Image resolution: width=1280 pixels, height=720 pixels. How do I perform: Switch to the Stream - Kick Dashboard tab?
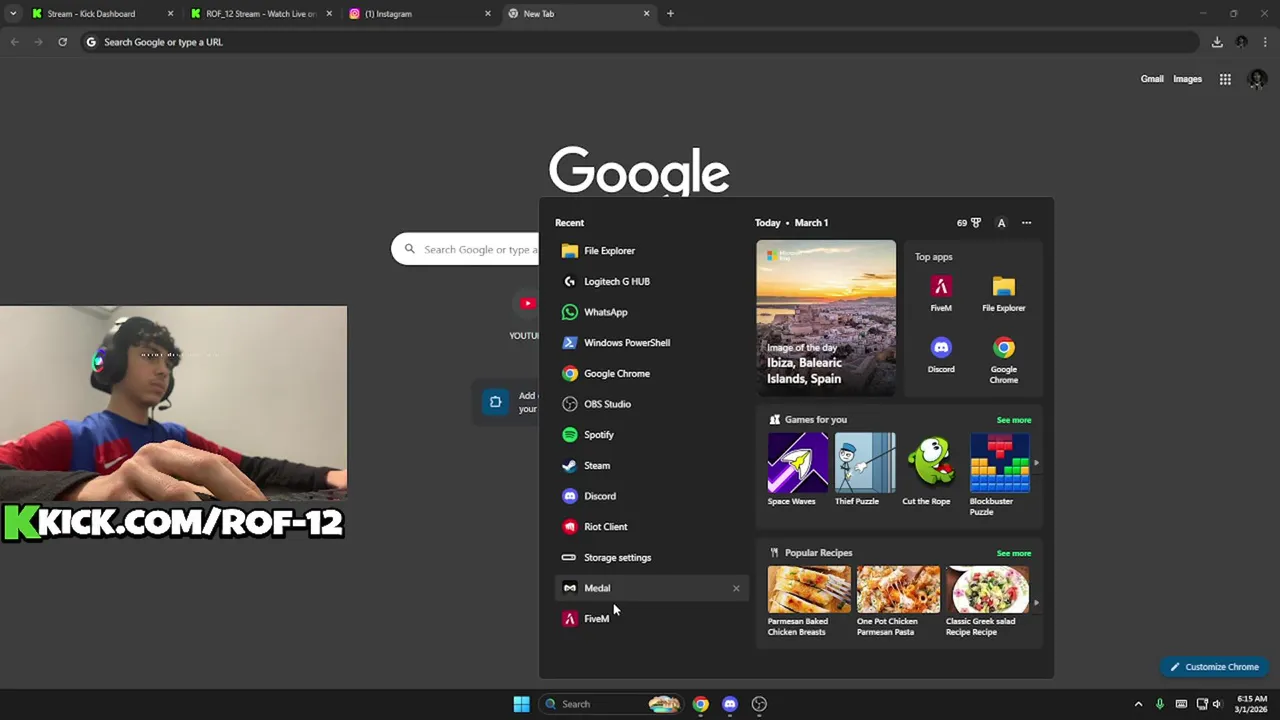102,14
